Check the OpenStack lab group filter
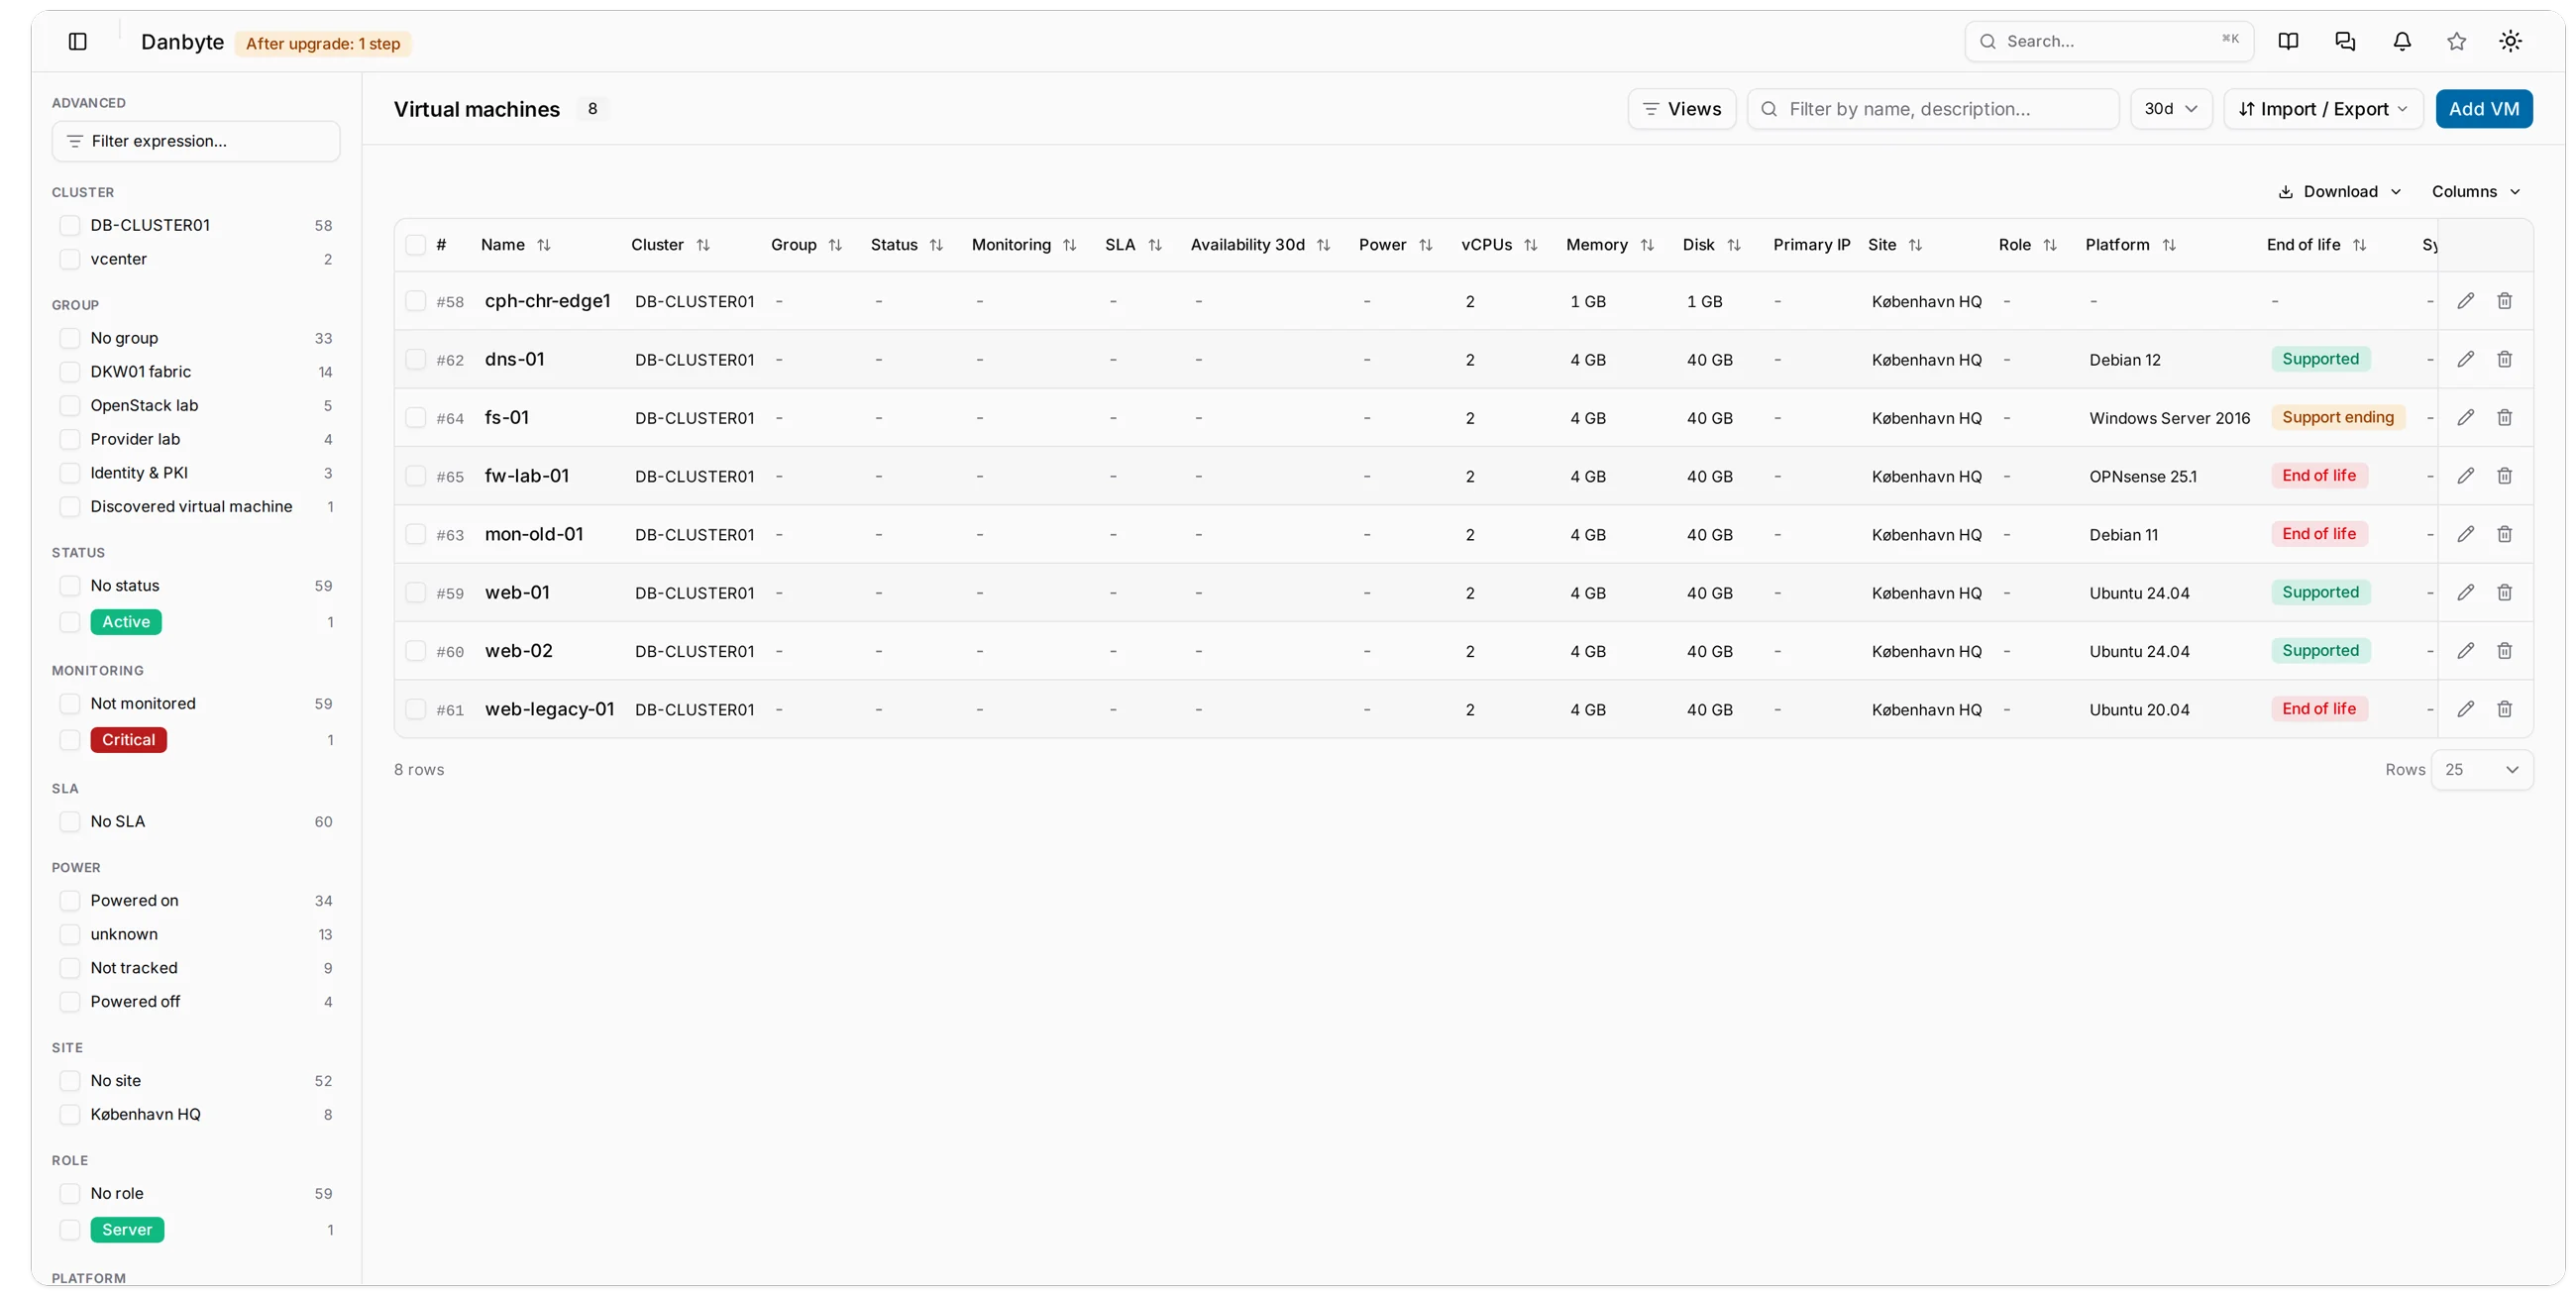Screen dimensions: 2576x1296 [x=70, y=406]
